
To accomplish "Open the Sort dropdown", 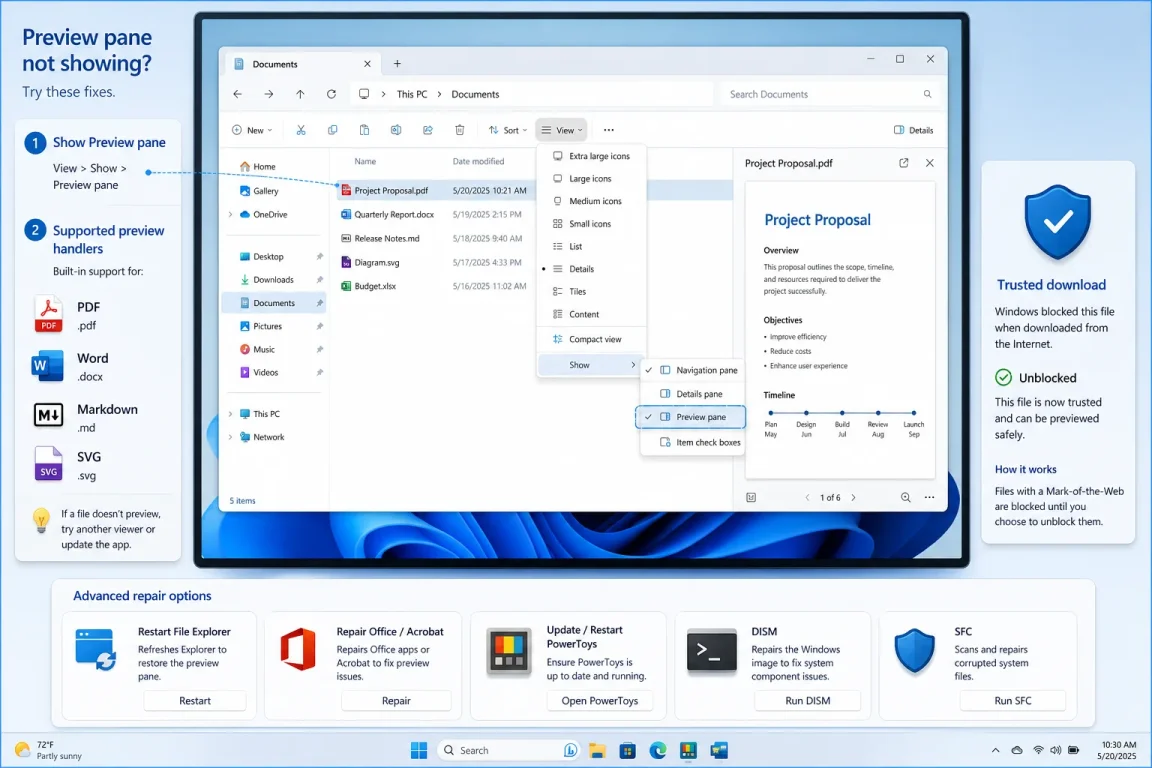I will coord(508,130).
